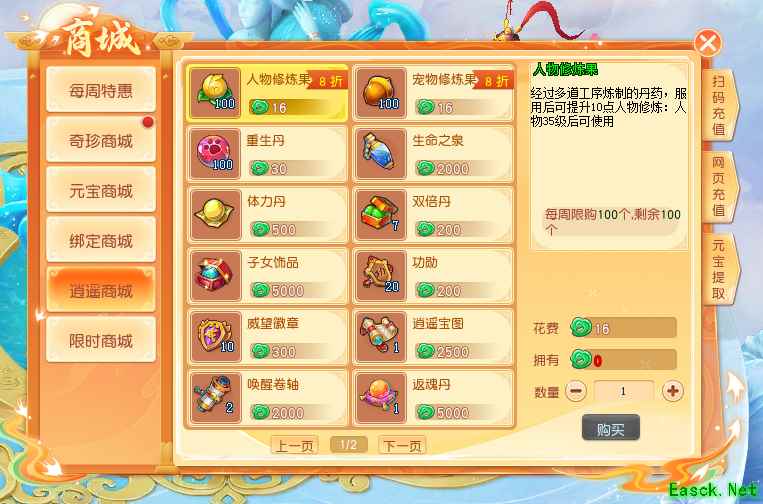Viewport: 763px width, 504px height.
Task: Select the 宠物修炼果 acorn icon
Action: (381, 92)
